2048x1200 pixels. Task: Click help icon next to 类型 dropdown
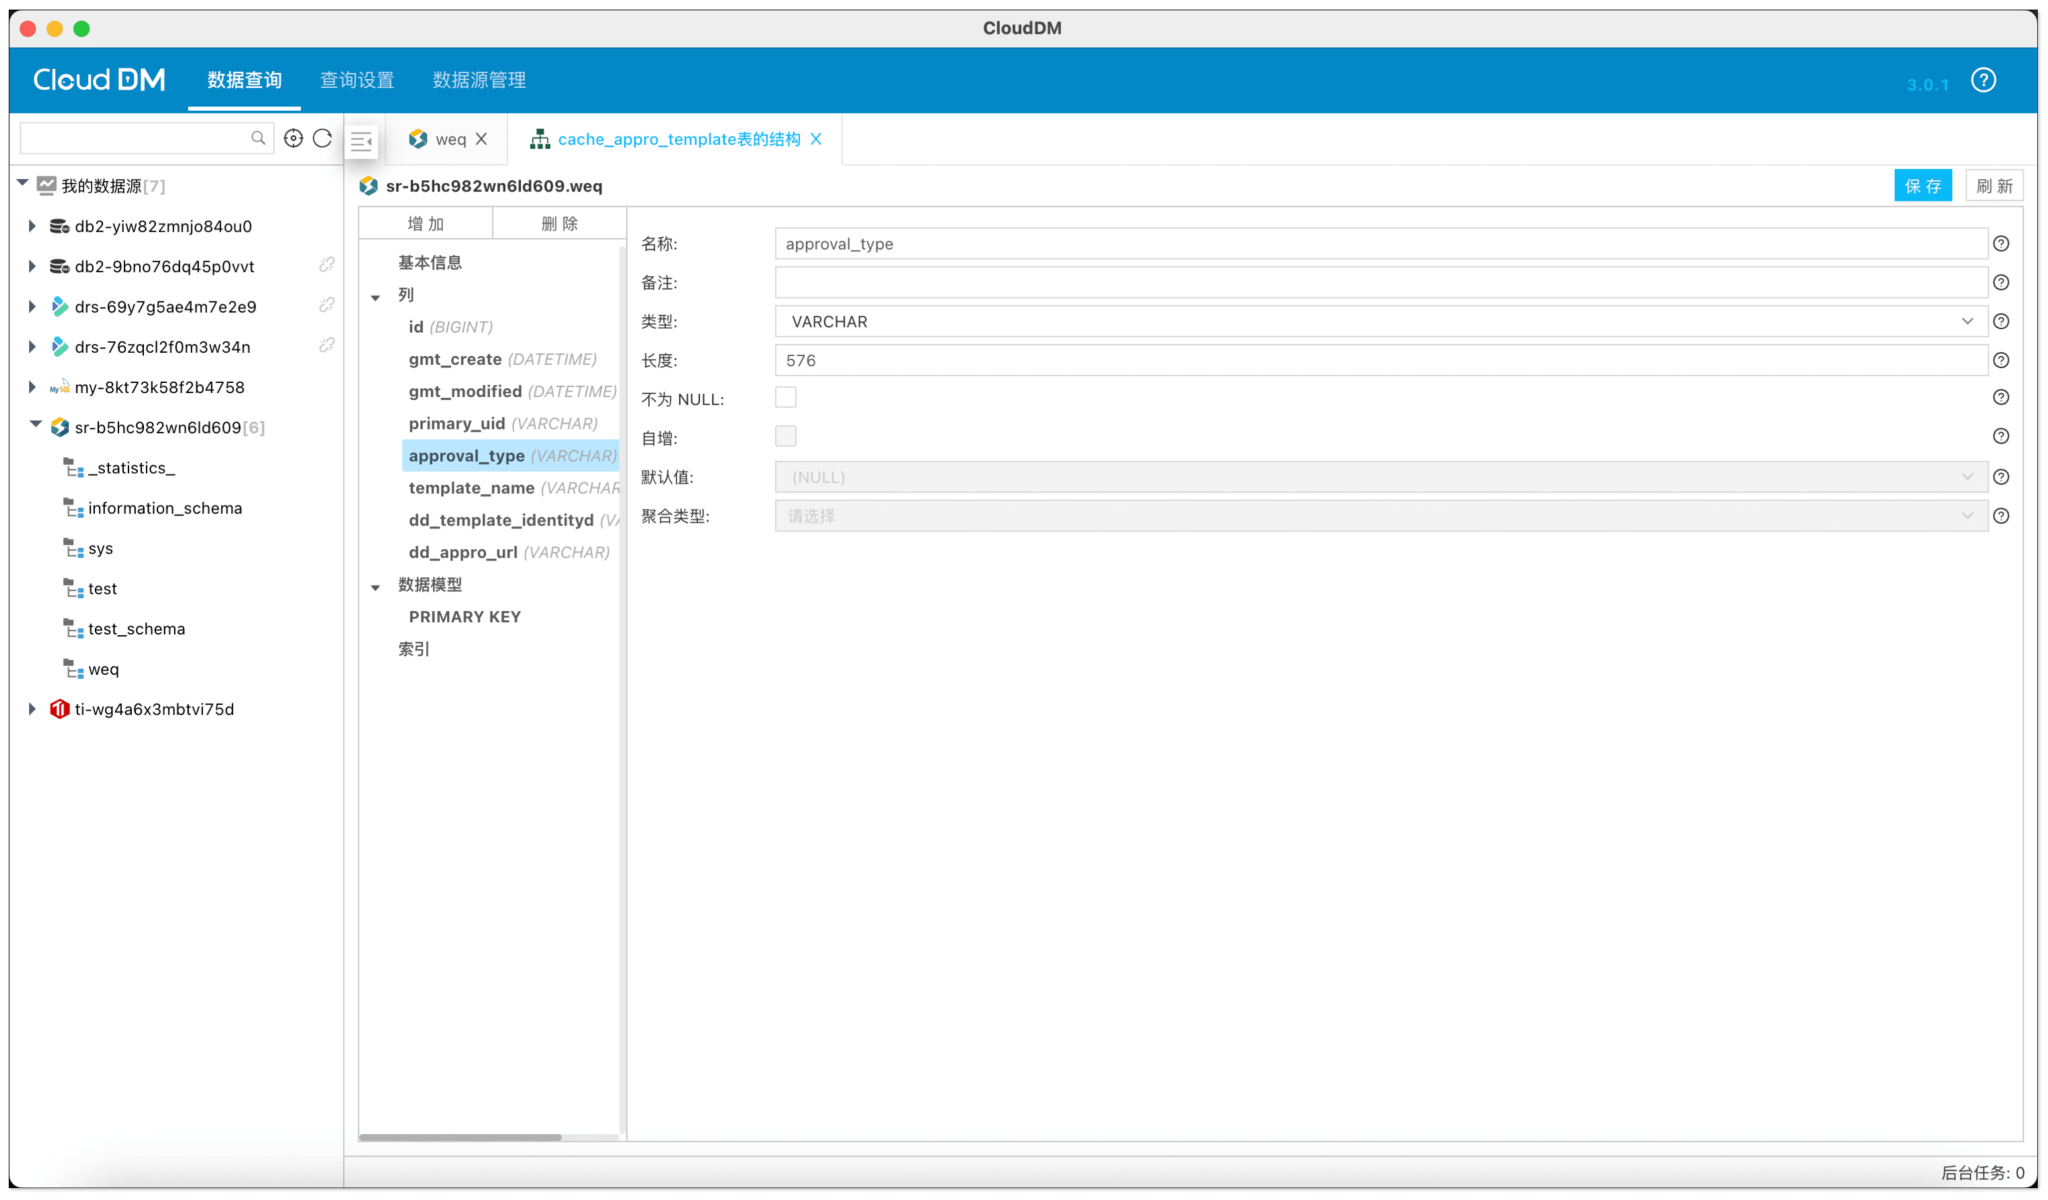click(x=2000, y=321)
